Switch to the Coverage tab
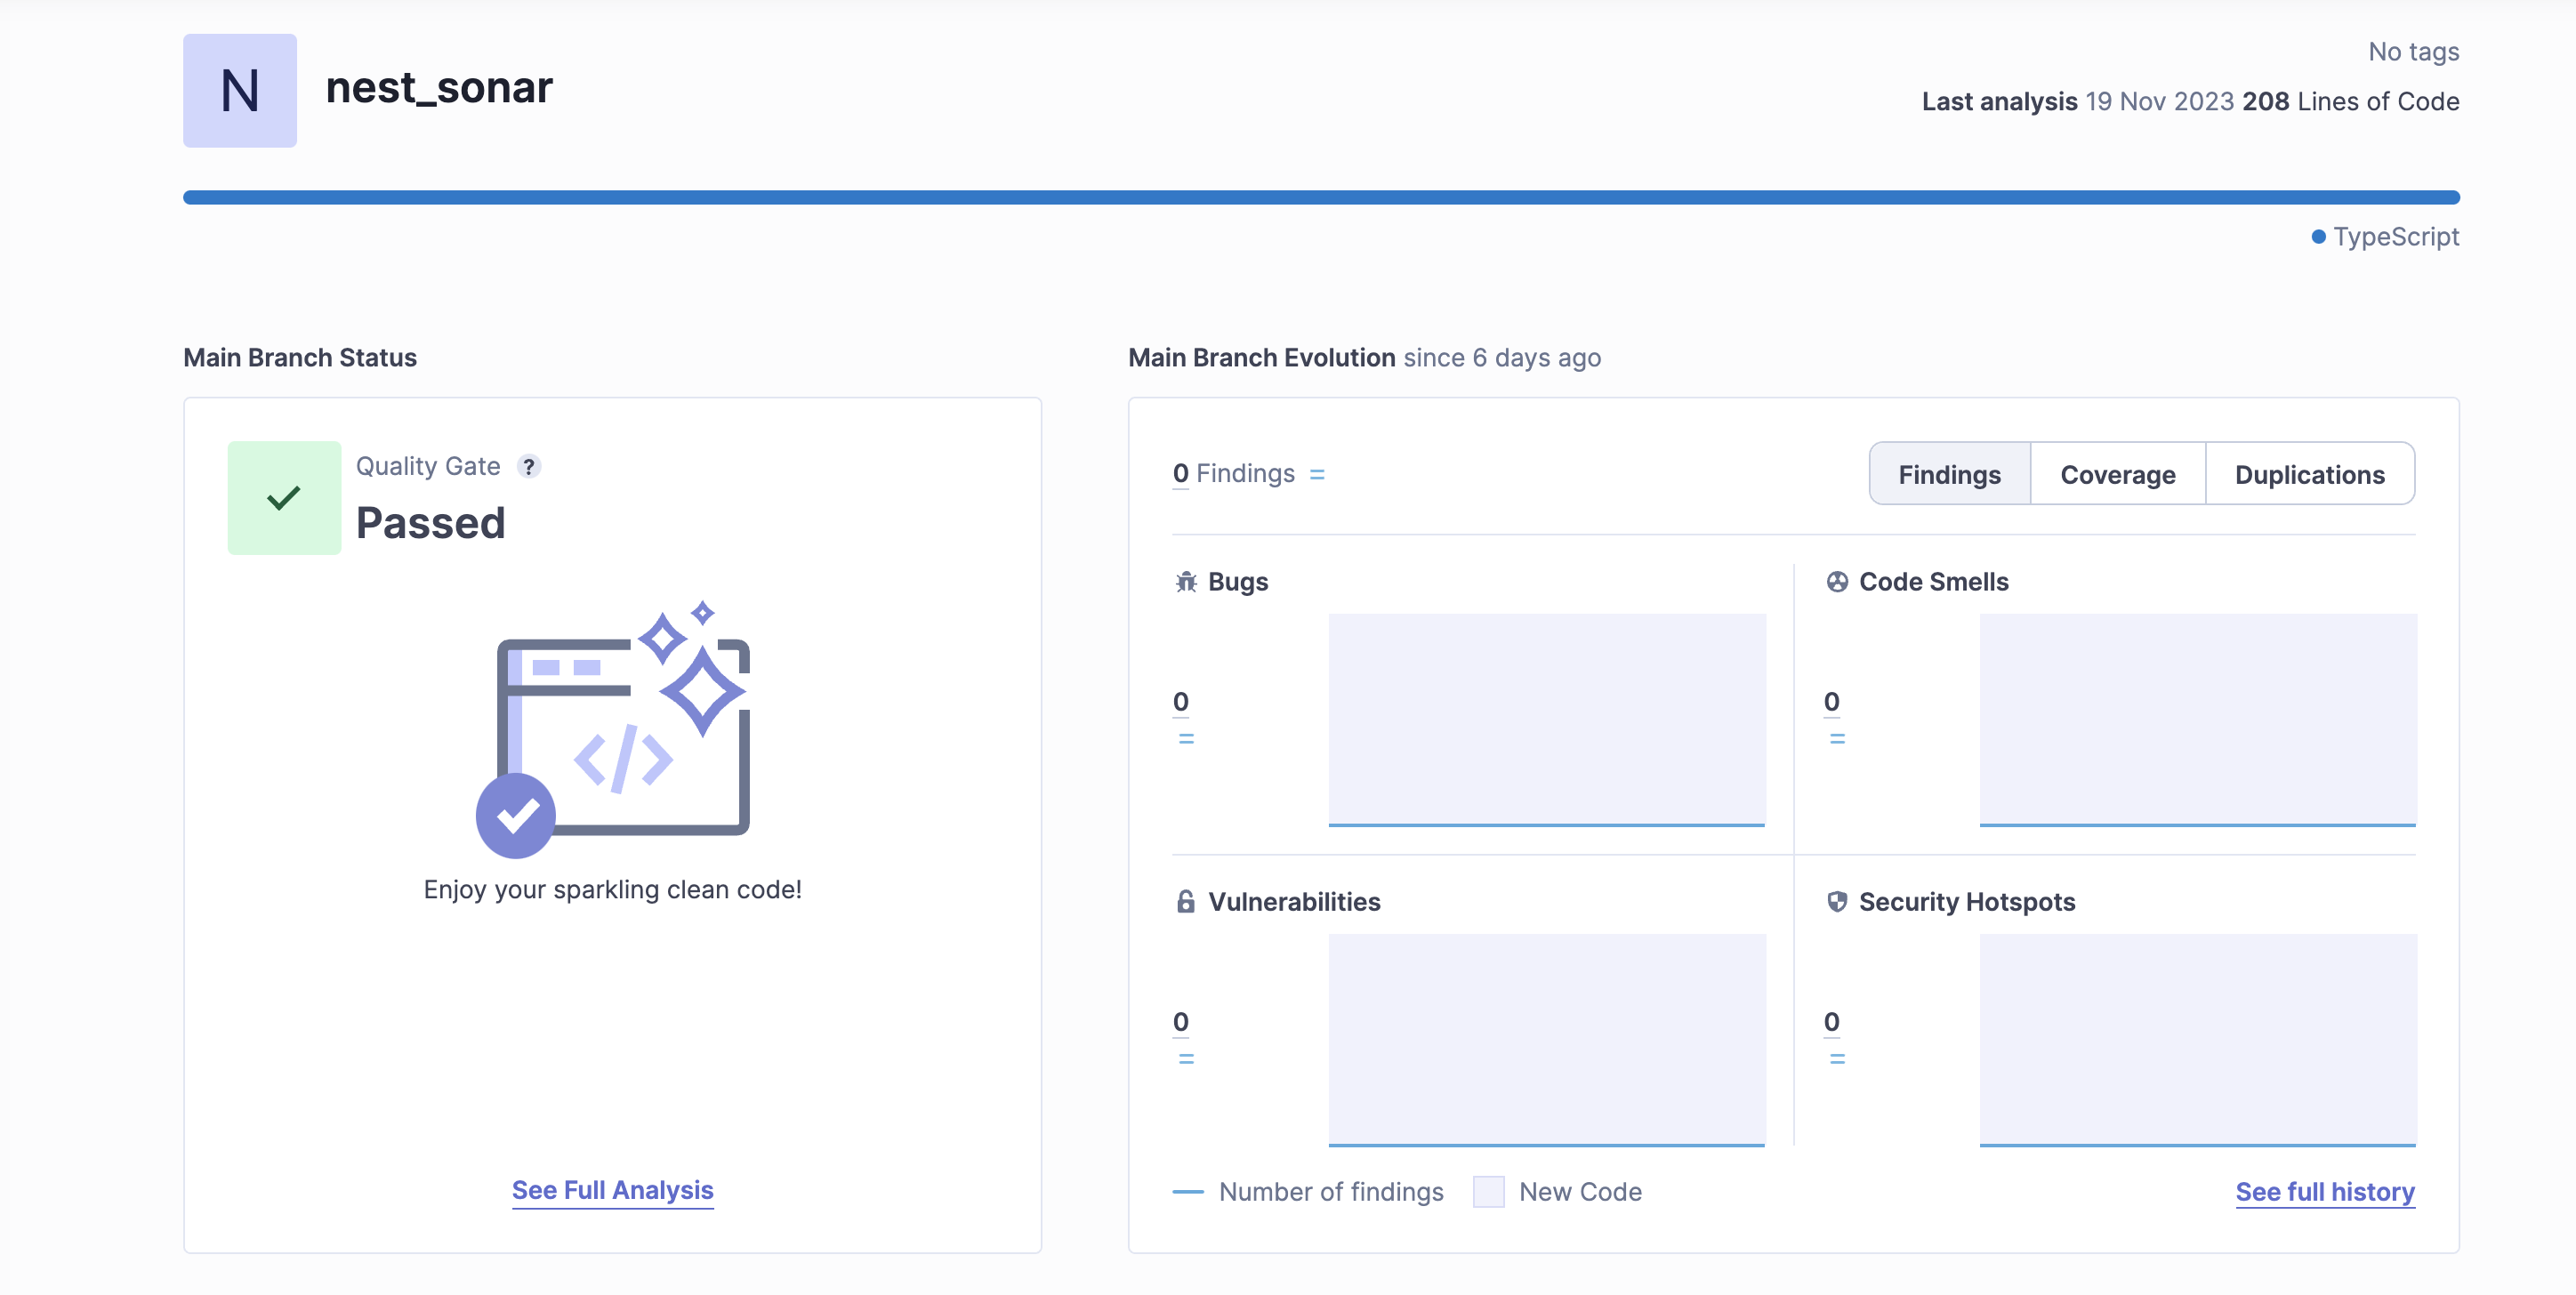2576x1295 pixels. [2117, 474]
